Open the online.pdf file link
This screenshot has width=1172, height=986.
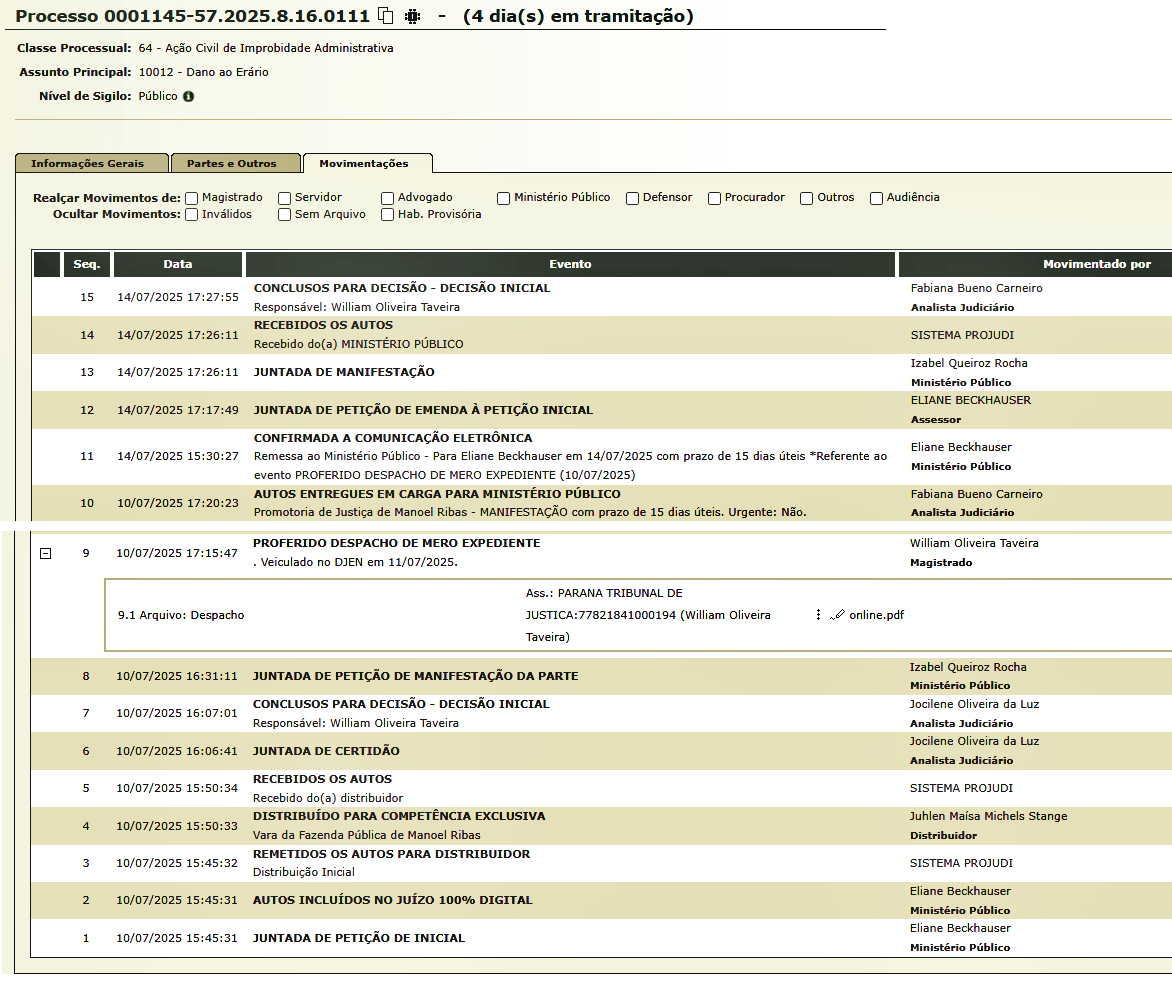click(876, 615)
